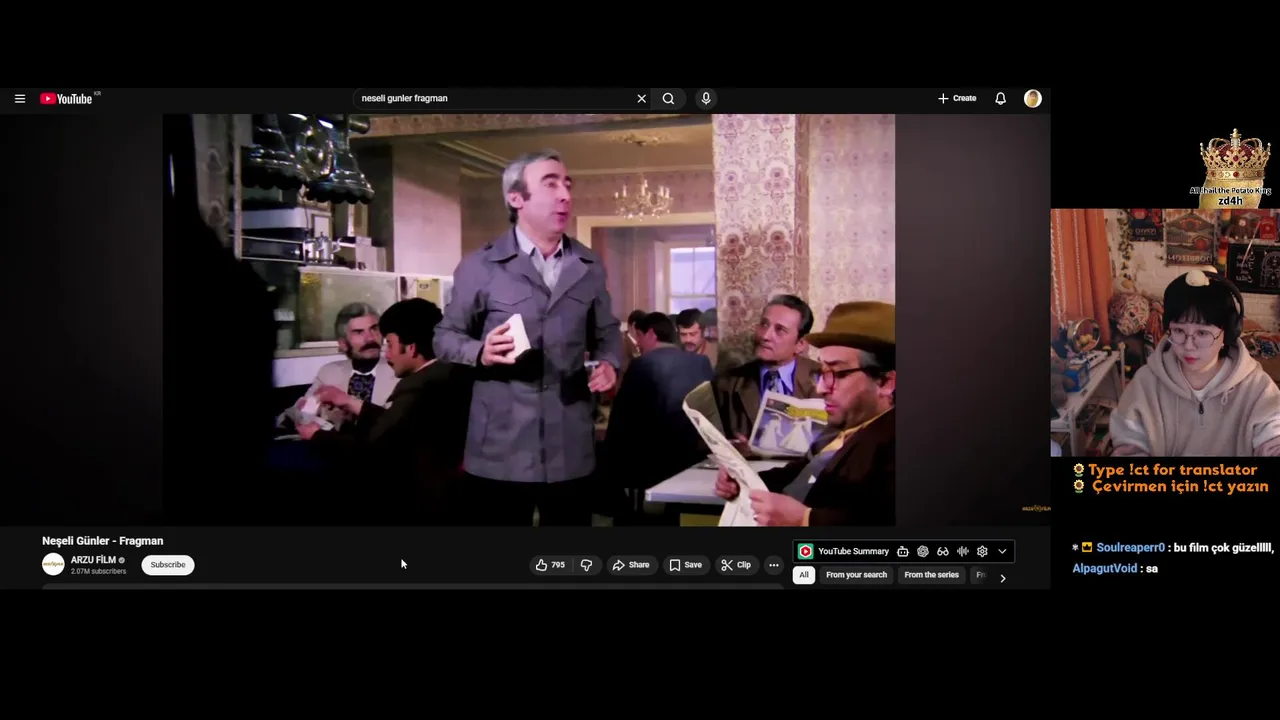Viewport: 1280px width, 720px height.
Task: Click the robot icon in YouTube Summary
Action: tap(903, 551)
